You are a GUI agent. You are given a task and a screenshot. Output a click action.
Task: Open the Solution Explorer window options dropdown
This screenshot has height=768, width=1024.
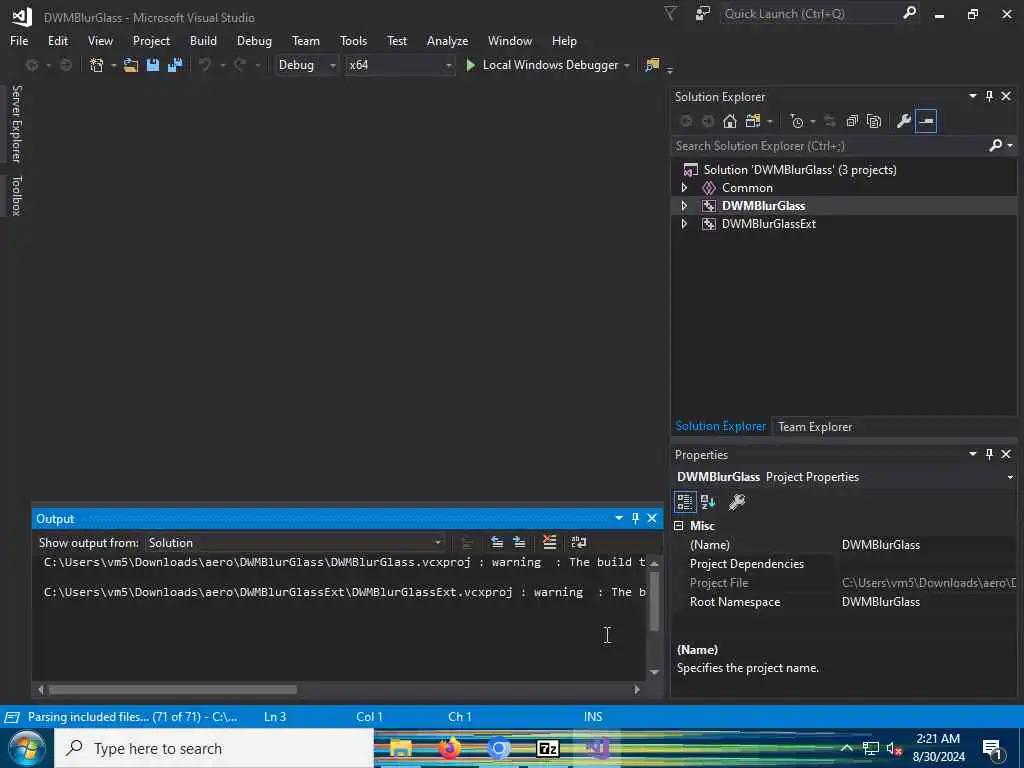[972, 96]
